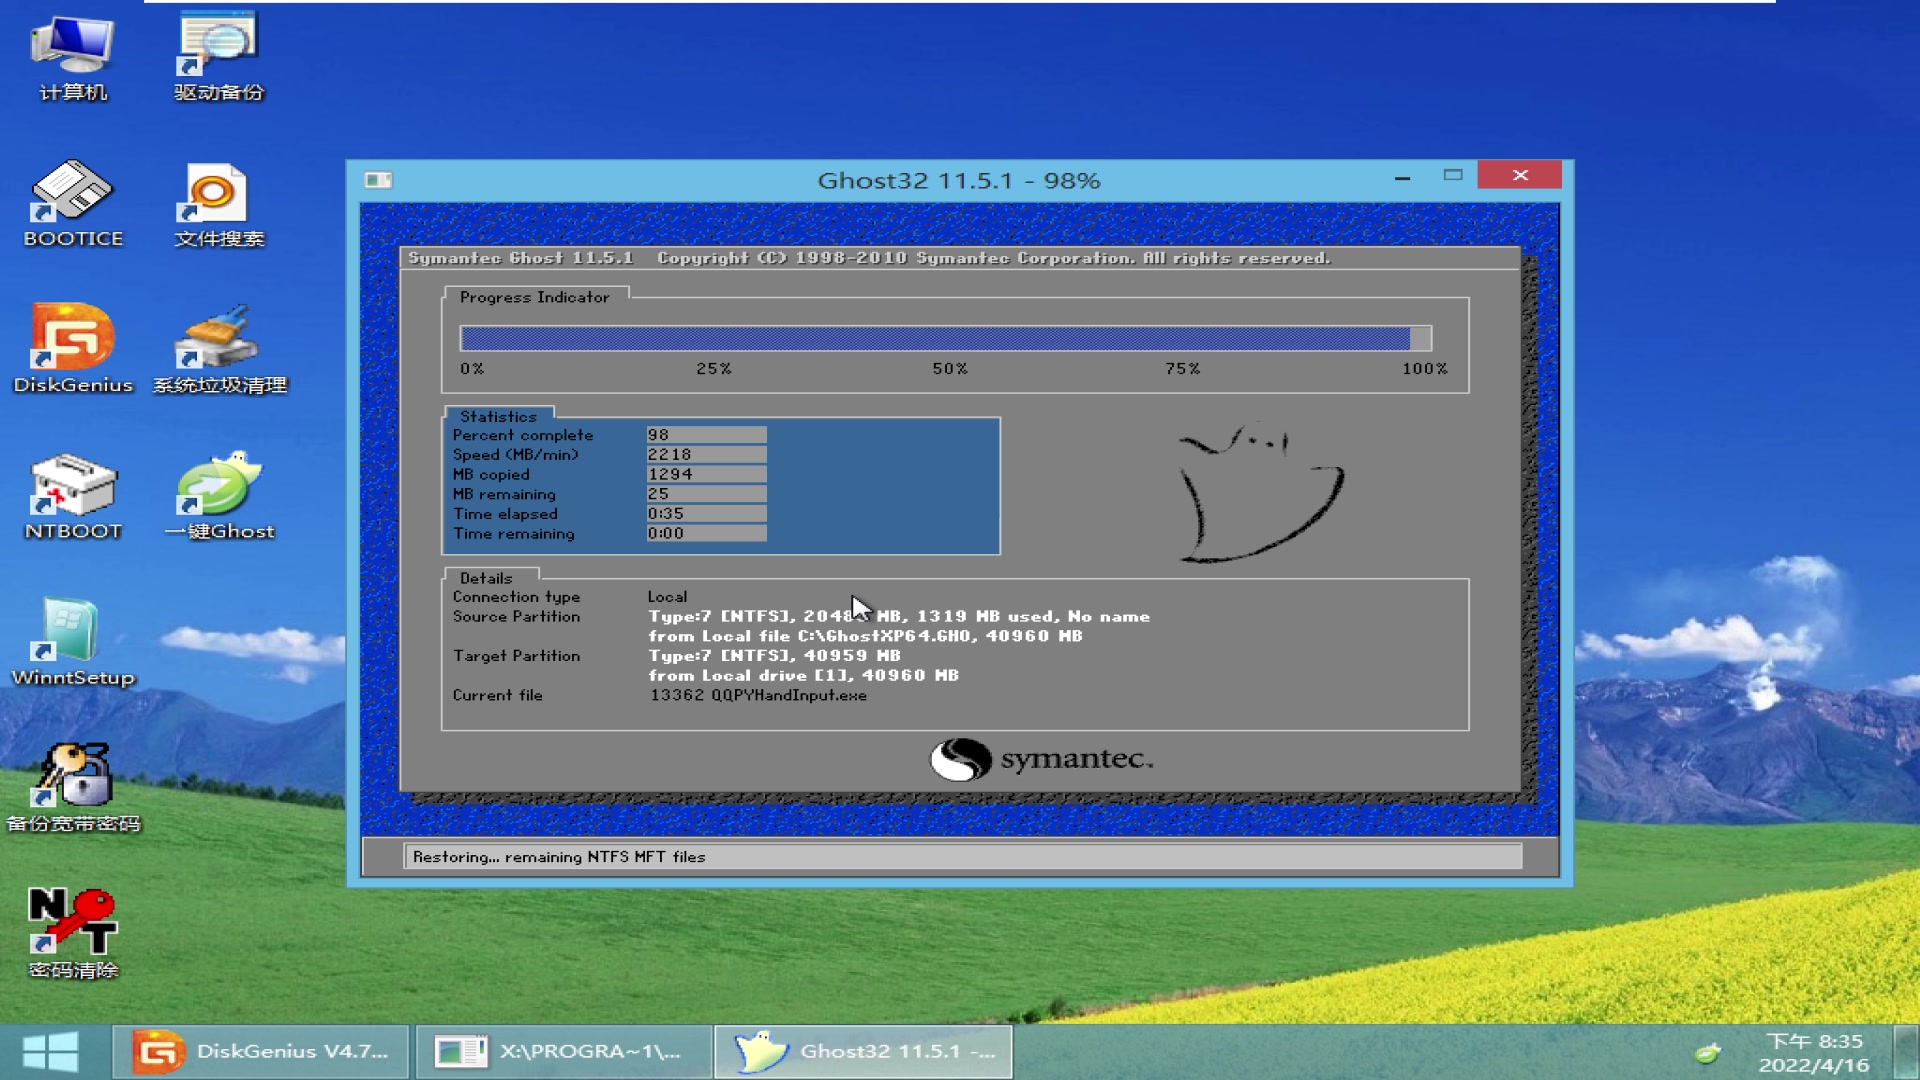Image resolution: width=1920 pixels, height=1080 pixels.
Task: Maximize the Ghost32 window
Action: coord(1453,175)
